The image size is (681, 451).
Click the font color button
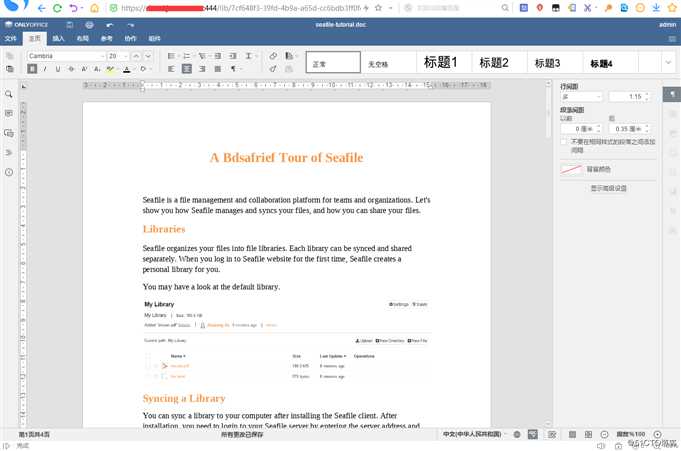[127, 69]
